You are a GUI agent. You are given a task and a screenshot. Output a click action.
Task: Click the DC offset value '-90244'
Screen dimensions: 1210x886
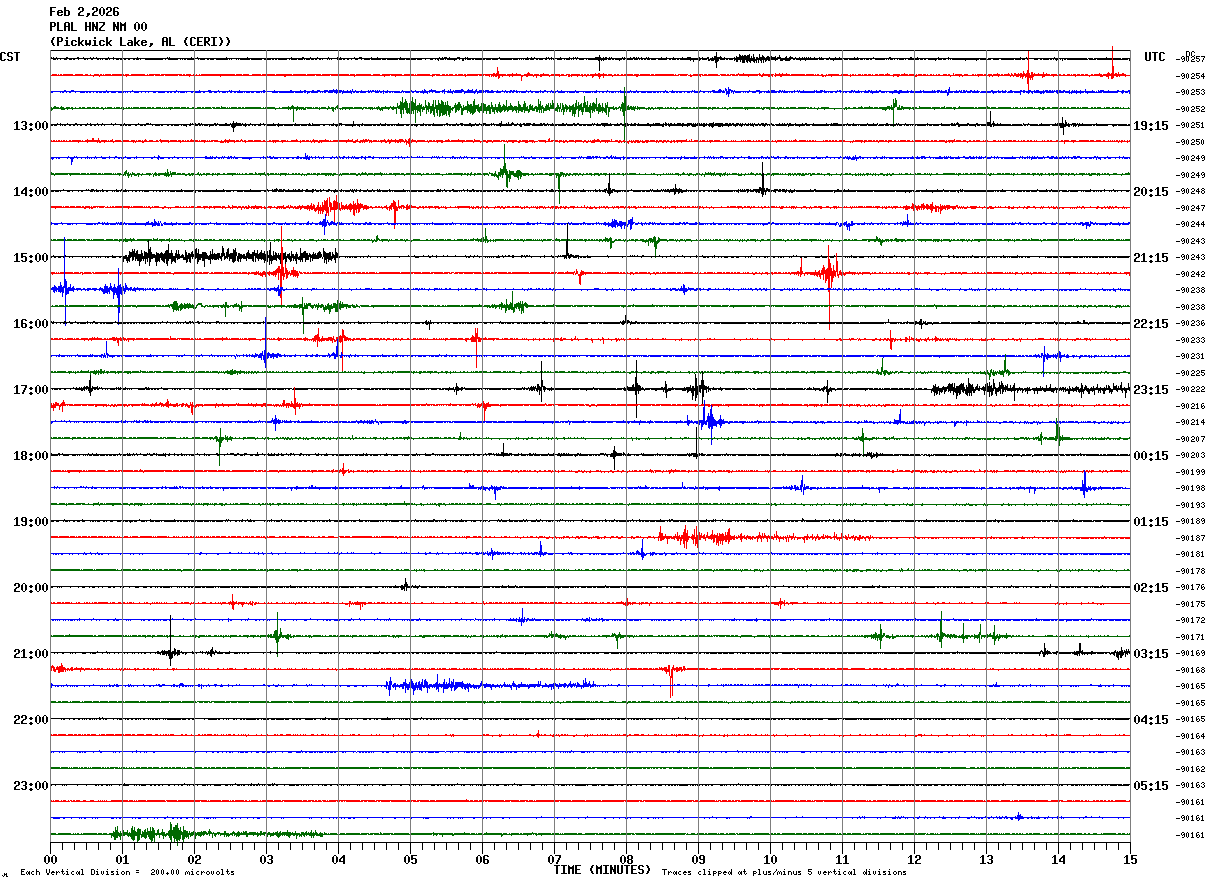pyautogui.click(x=1191, y=224)
